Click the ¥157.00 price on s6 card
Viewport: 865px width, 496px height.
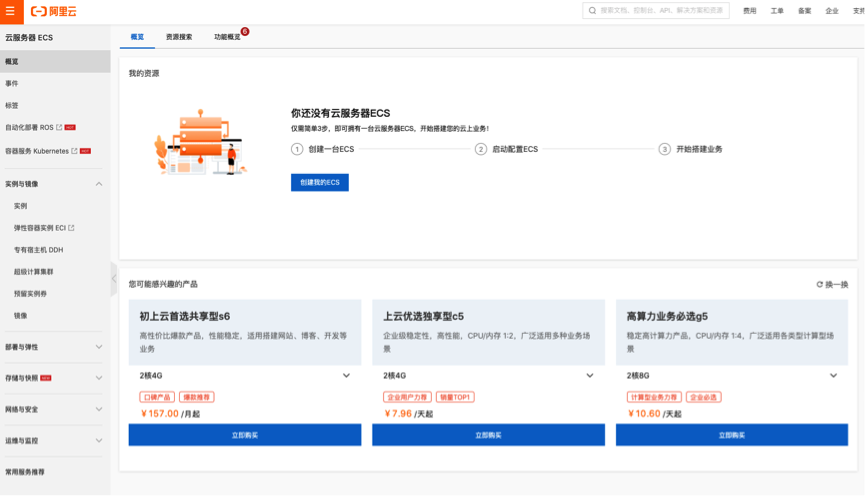[x=160, y=414]
